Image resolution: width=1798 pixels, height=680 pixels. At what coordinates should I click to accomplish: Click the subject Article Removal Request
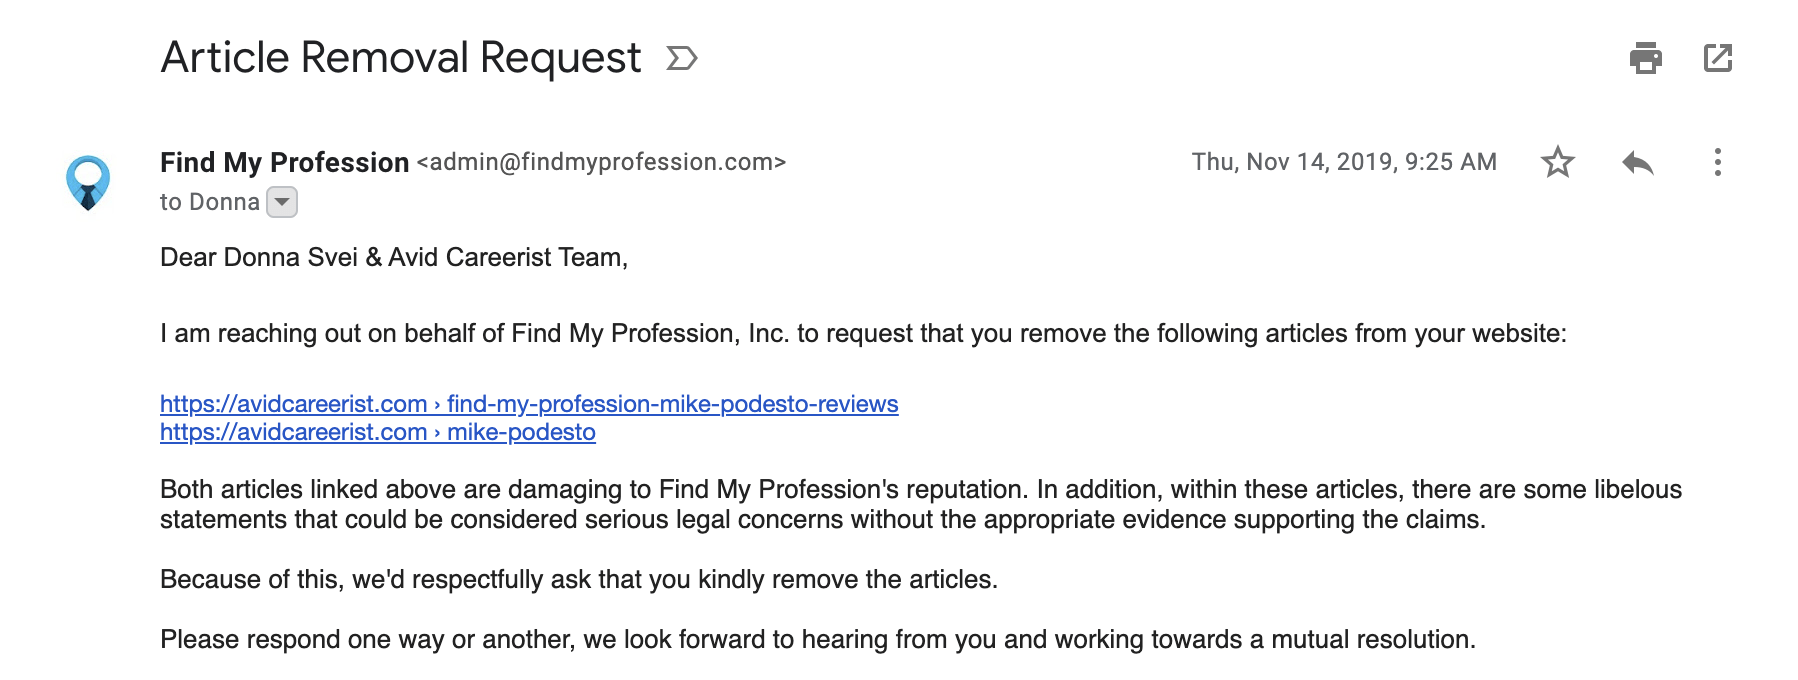(401, 58)
